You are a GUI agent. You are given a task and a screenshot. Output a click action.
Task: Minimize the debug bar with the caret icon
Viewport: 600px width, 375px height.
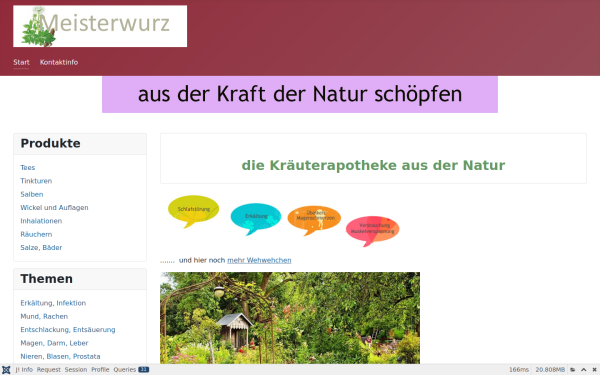(x=584, y=370)
